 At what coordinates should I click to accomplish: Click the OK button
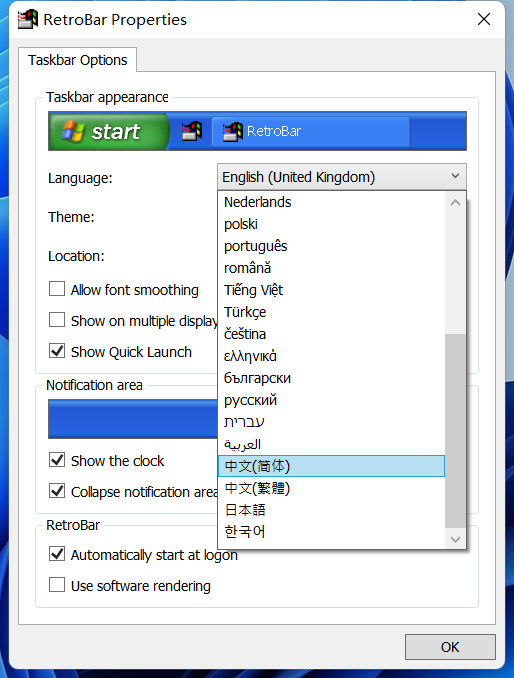point(450,647)
